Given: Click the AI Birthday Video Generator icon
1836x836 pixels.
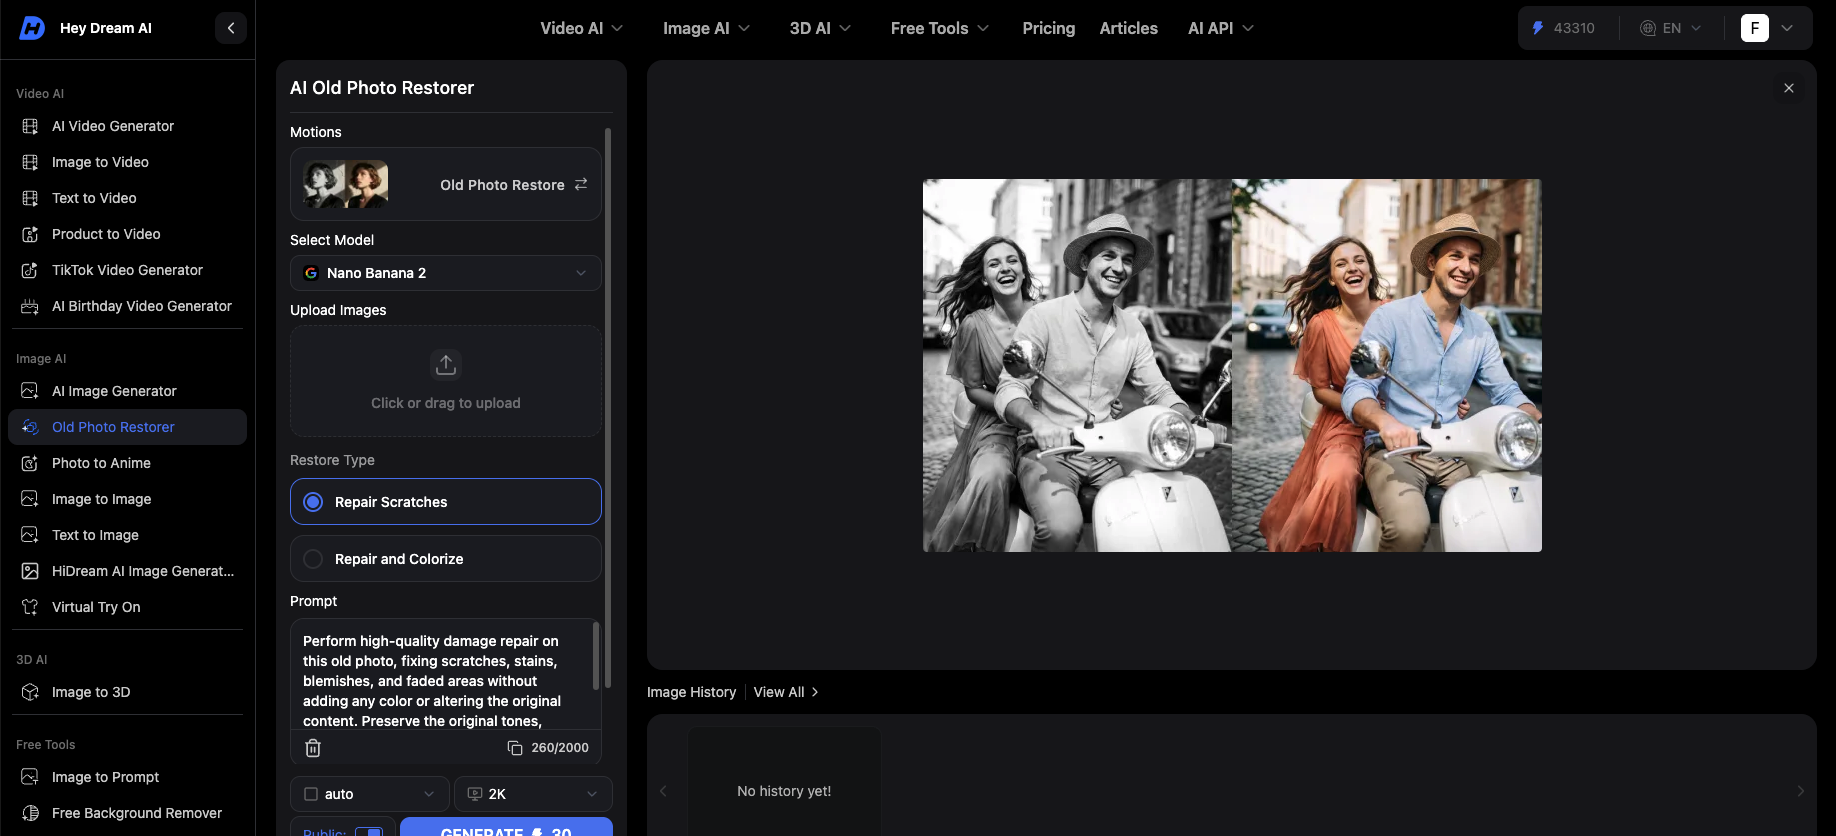Looking at the screenshot, I should click(30, 306).
